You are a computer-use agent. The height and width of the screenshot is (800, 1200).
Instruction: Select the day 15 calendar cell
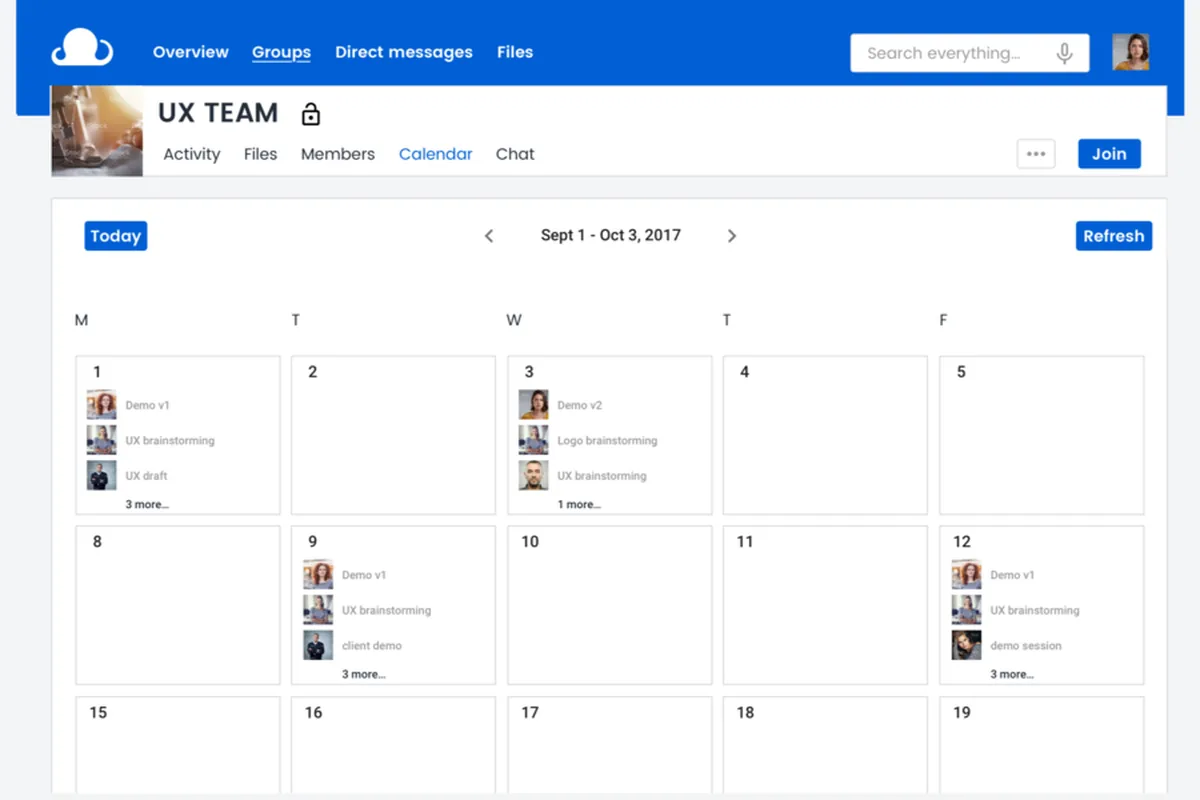tap(178, 745)
